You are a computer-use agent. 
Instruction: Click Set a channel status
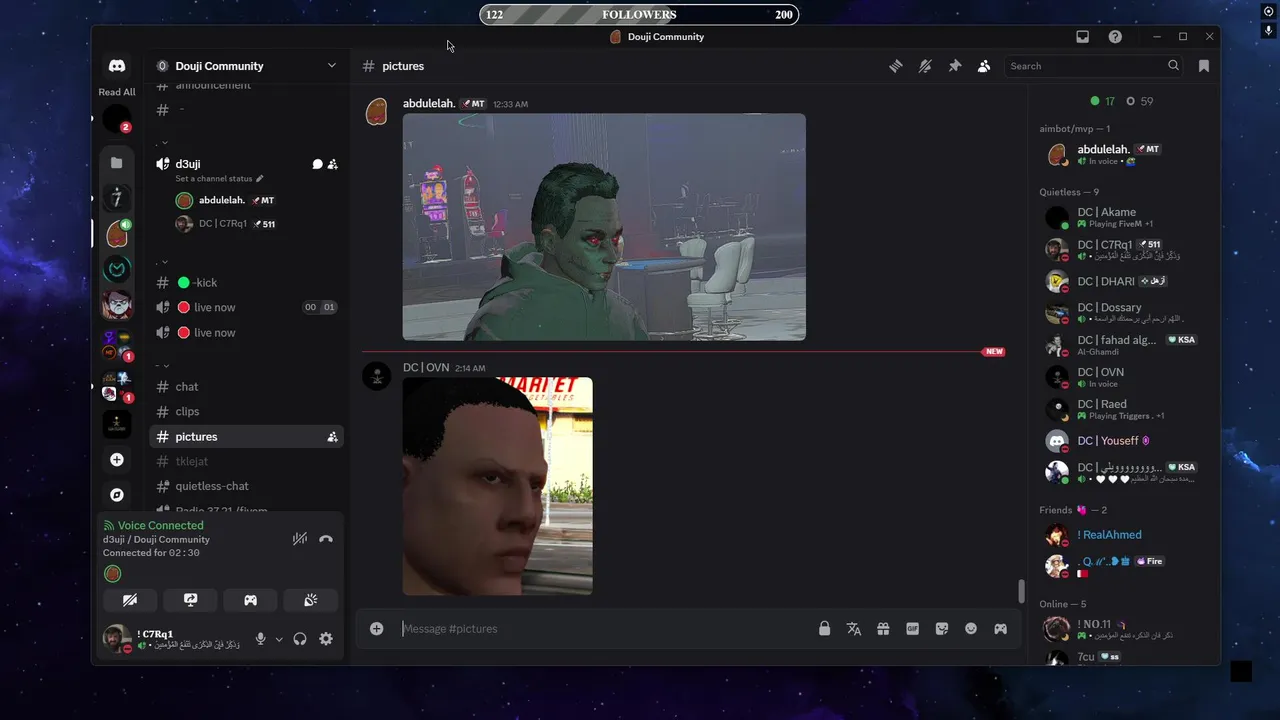point(219,179)
